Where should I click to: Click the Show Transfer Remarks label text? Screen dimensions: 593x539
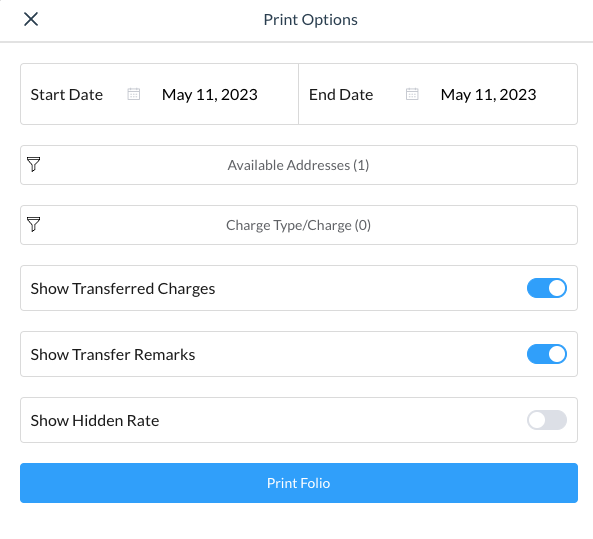coord(113,354)
